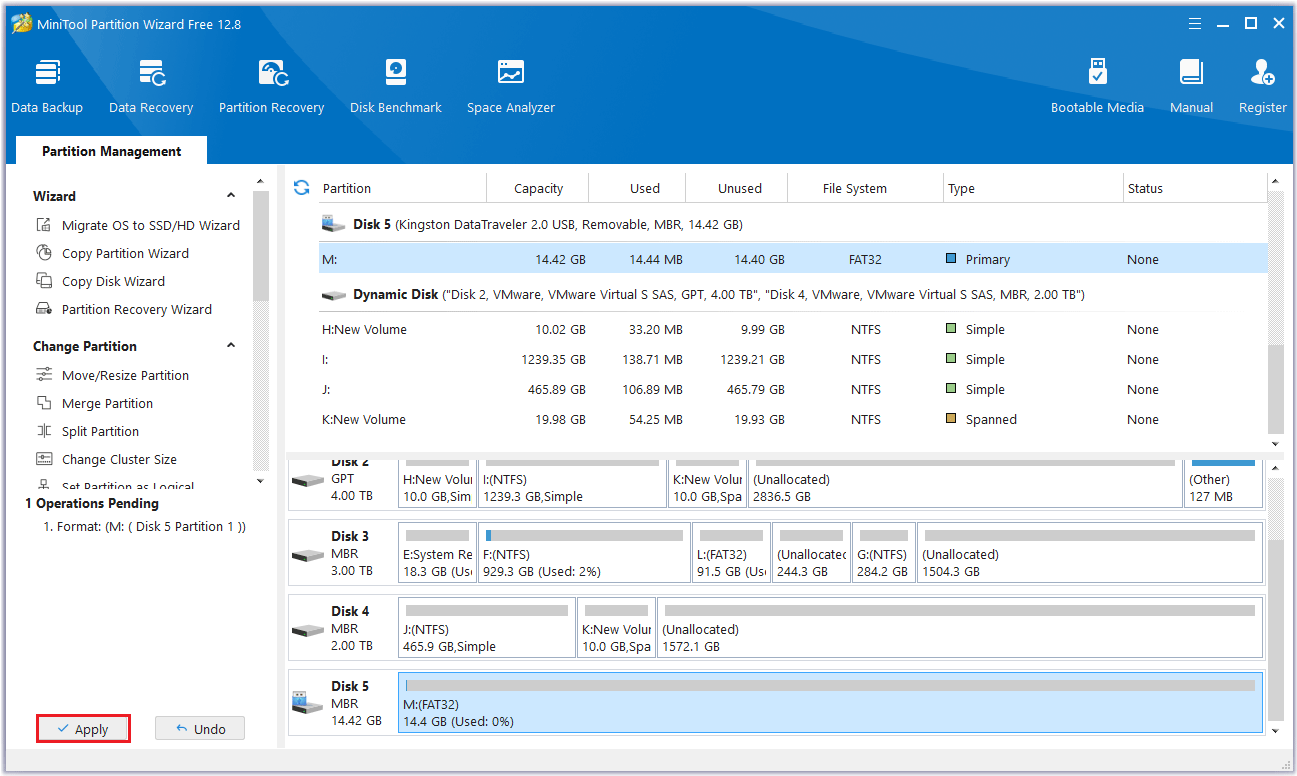Choose Split Partition option
The height and width of the screenshot is (776, 1297).
click(x=100, y=431)
